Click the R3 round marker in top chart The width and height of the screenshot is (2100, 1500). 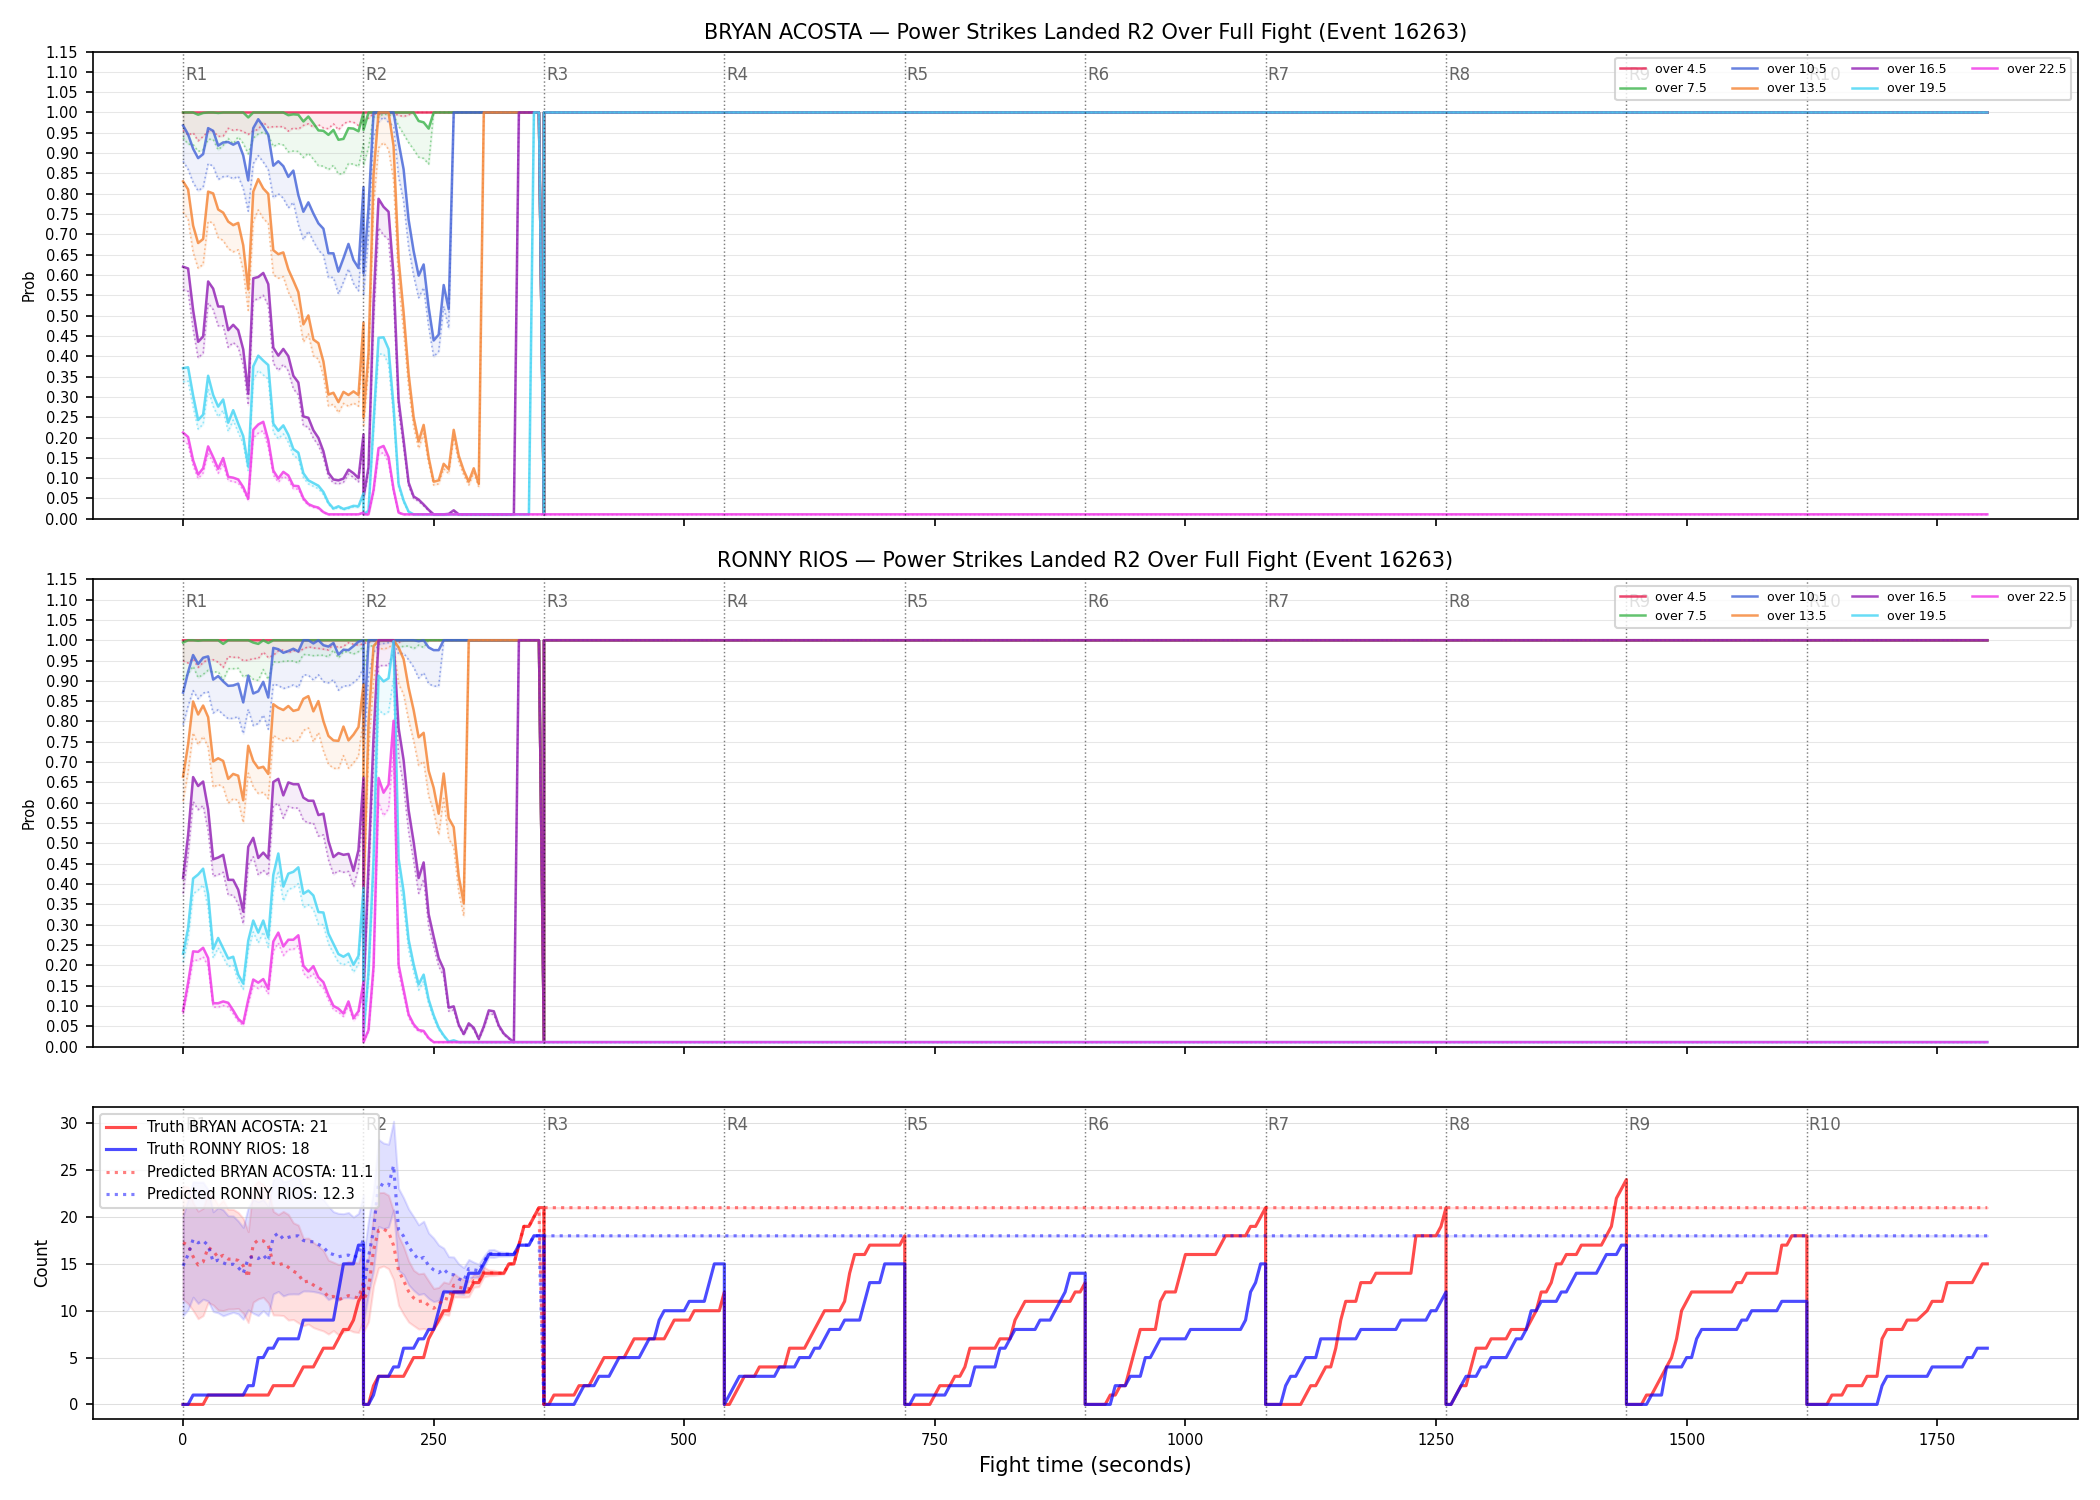(x=557, y=74)
